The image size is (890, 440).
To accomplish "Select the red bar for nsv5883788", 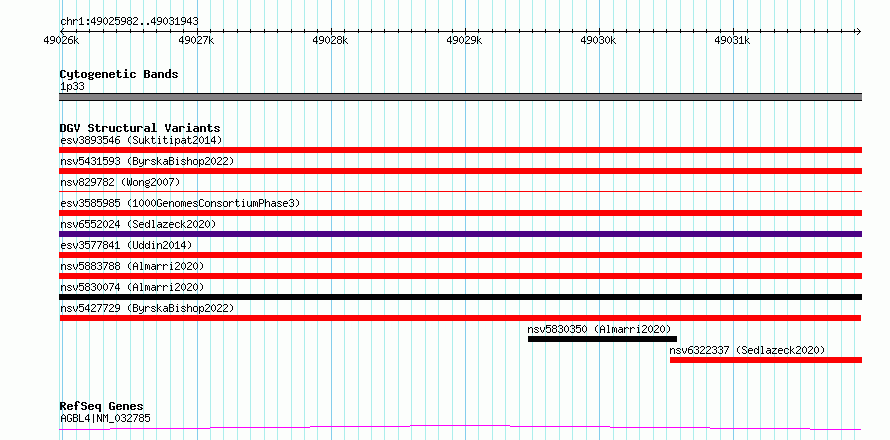I will 460,276.
